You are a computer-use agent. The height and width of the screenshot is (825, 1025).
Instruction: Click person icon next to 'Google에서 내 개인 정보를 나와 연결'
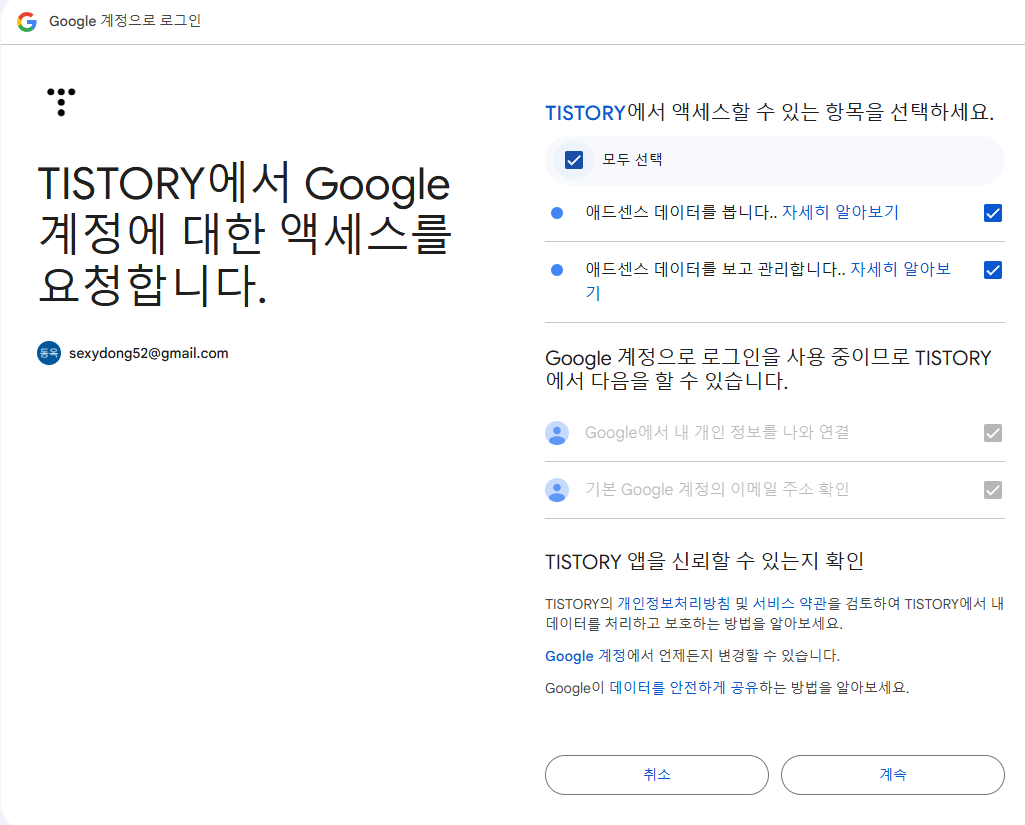coord(557,433)
